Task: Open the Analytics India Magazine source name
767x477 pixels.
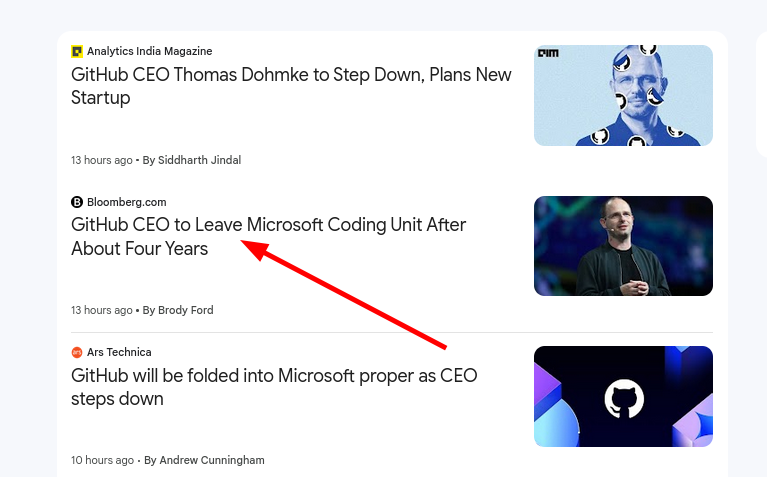Action: [x=150, y=51]
